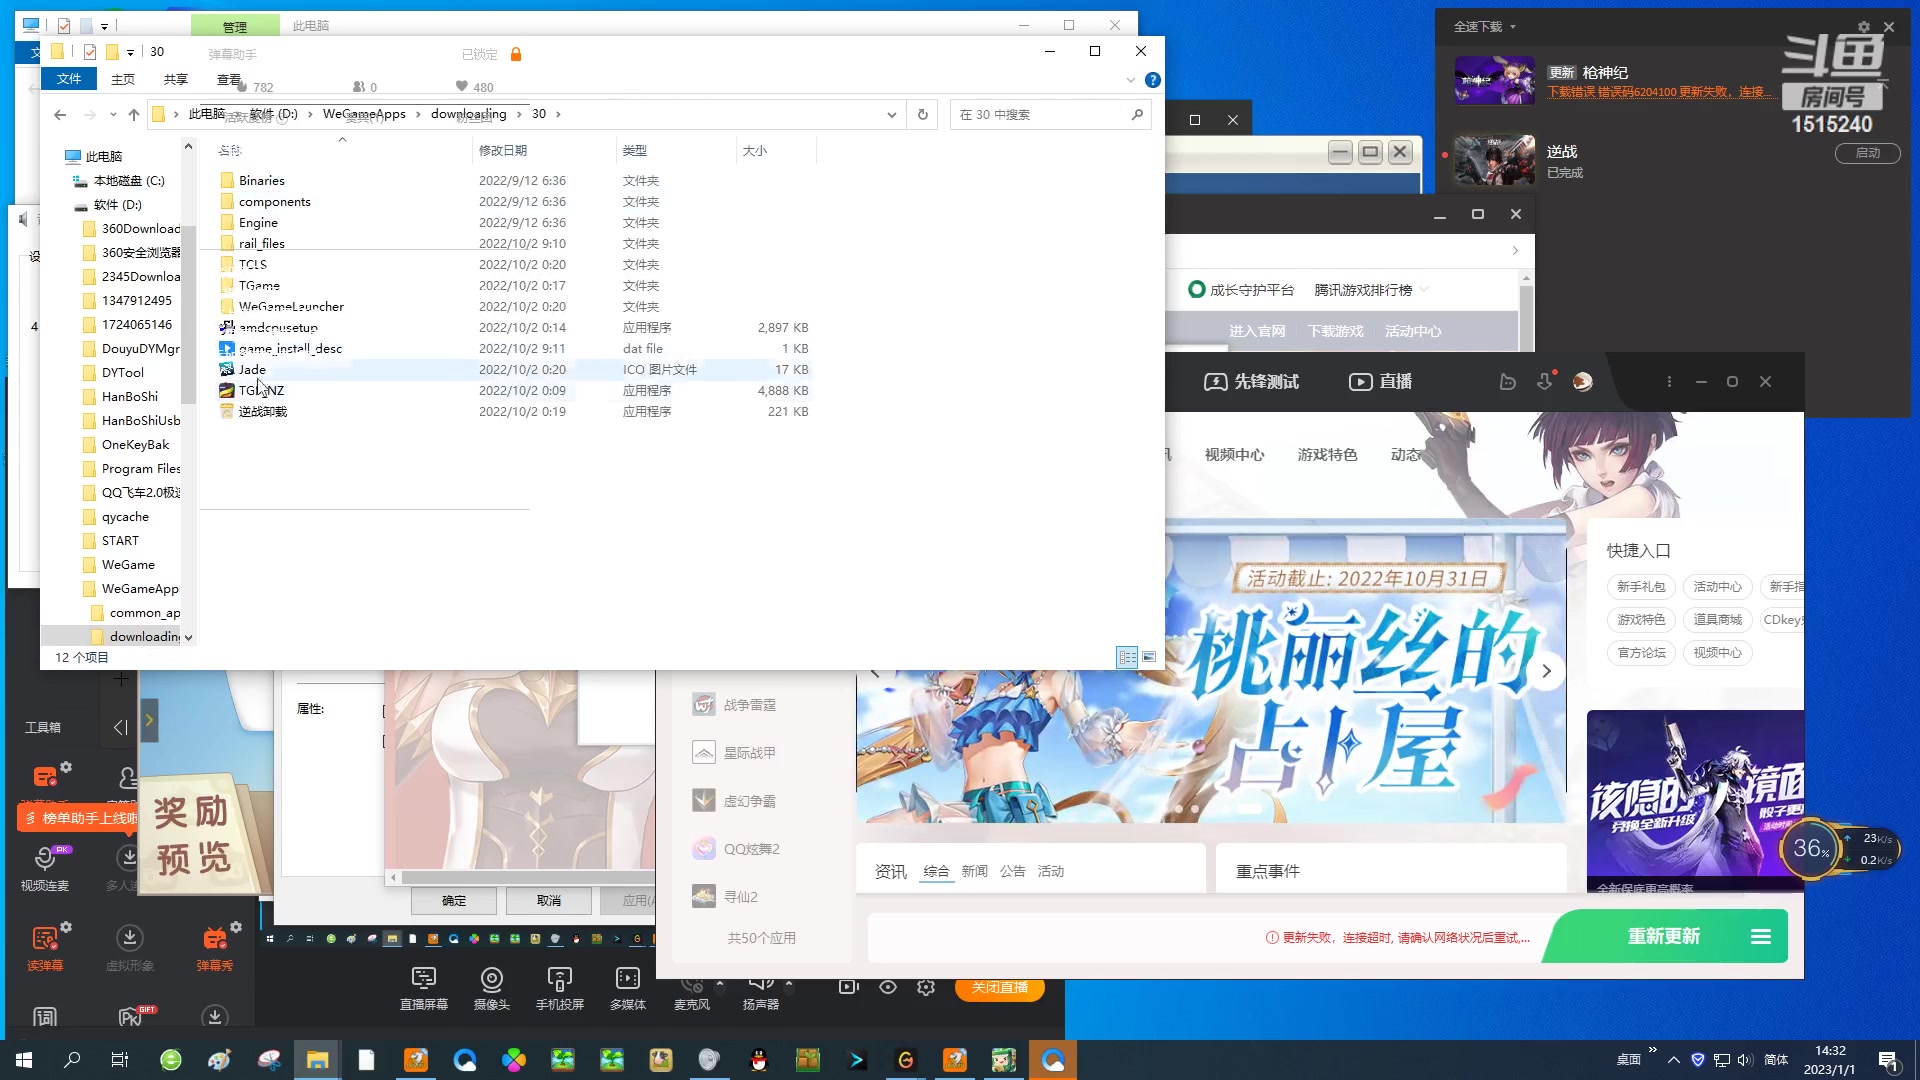
Task: Add 手机投屏 source in Douyu
Action: [559, 988]
